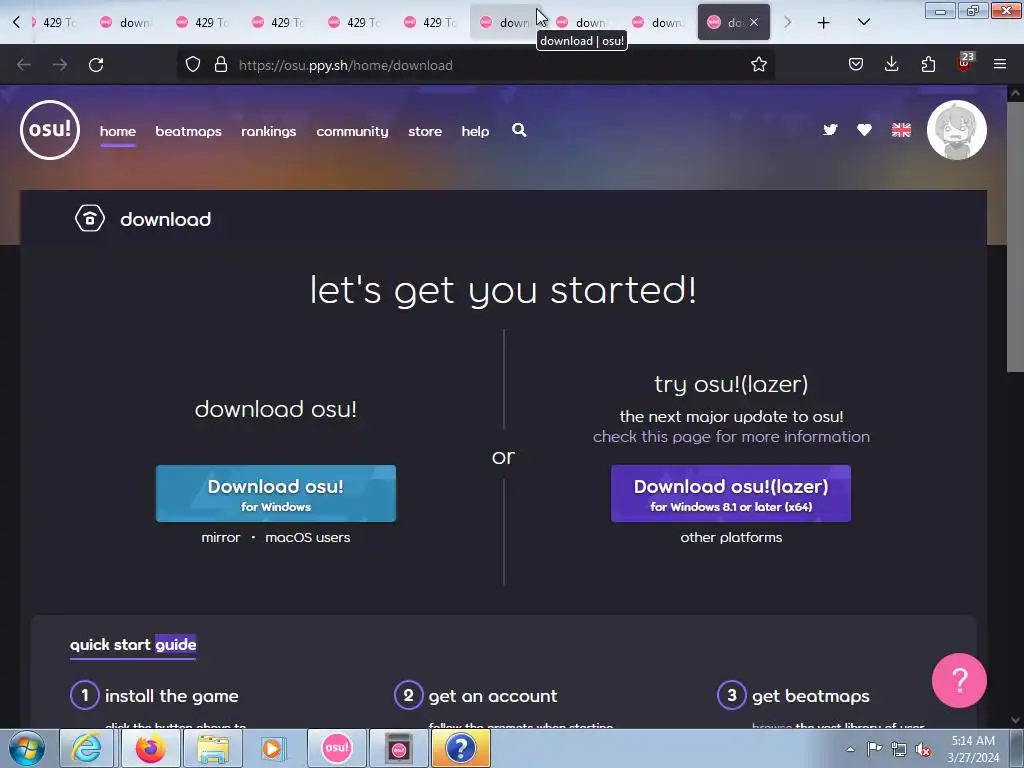Open the help navigation menu
Screen dimensions: 1024x768
(475, 131)
